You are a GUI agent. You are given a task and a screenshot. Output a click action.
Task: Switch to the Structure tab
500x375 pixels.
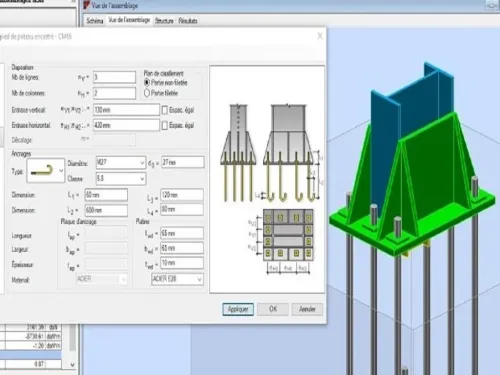[x=164, y=21]
